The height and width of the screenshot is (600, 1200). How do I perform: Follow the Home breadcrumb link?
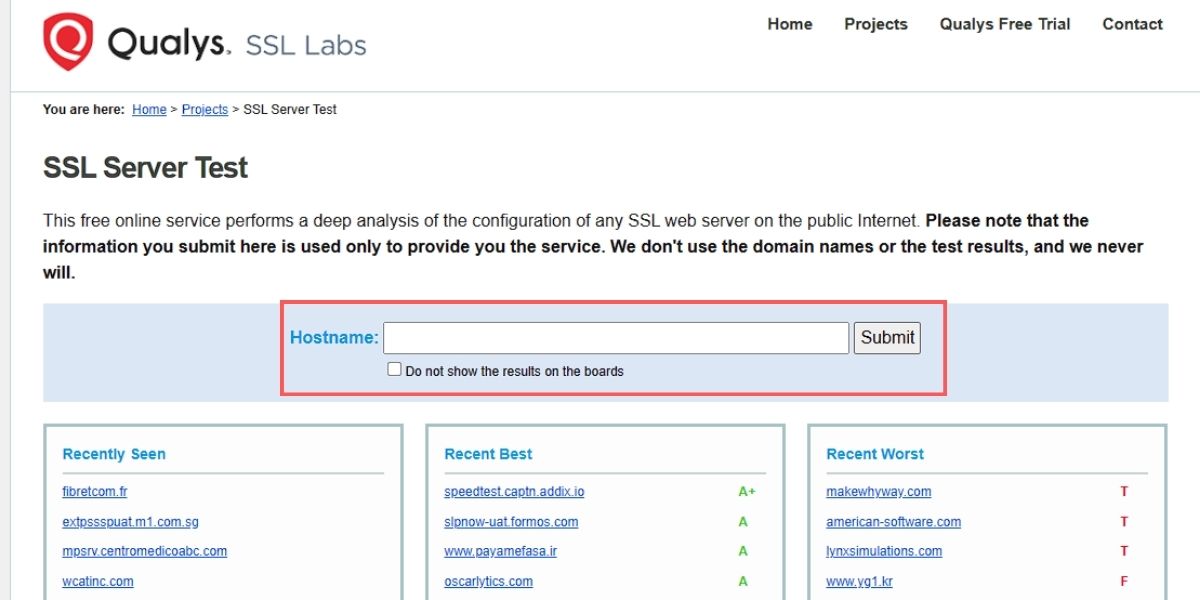pyautogui.click(x=149, y=110)
